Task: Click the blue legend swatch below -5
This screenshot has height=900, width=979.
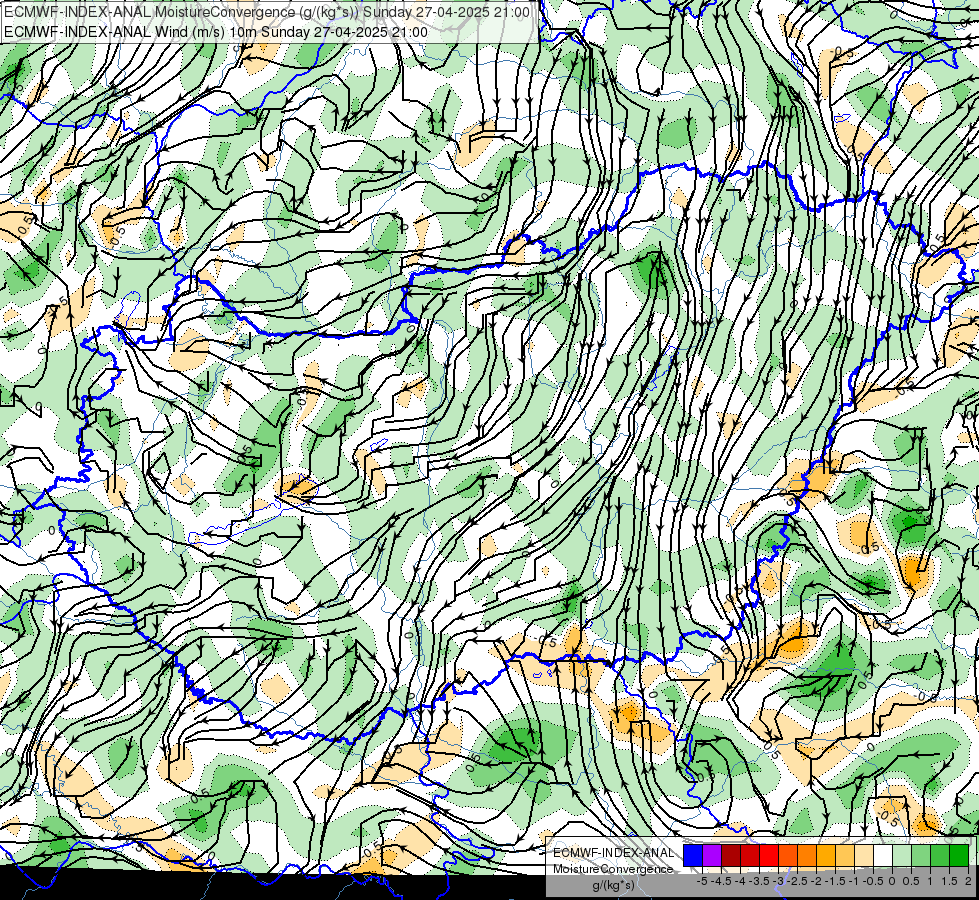Action: pyautogui.click(x=693, y=856)
